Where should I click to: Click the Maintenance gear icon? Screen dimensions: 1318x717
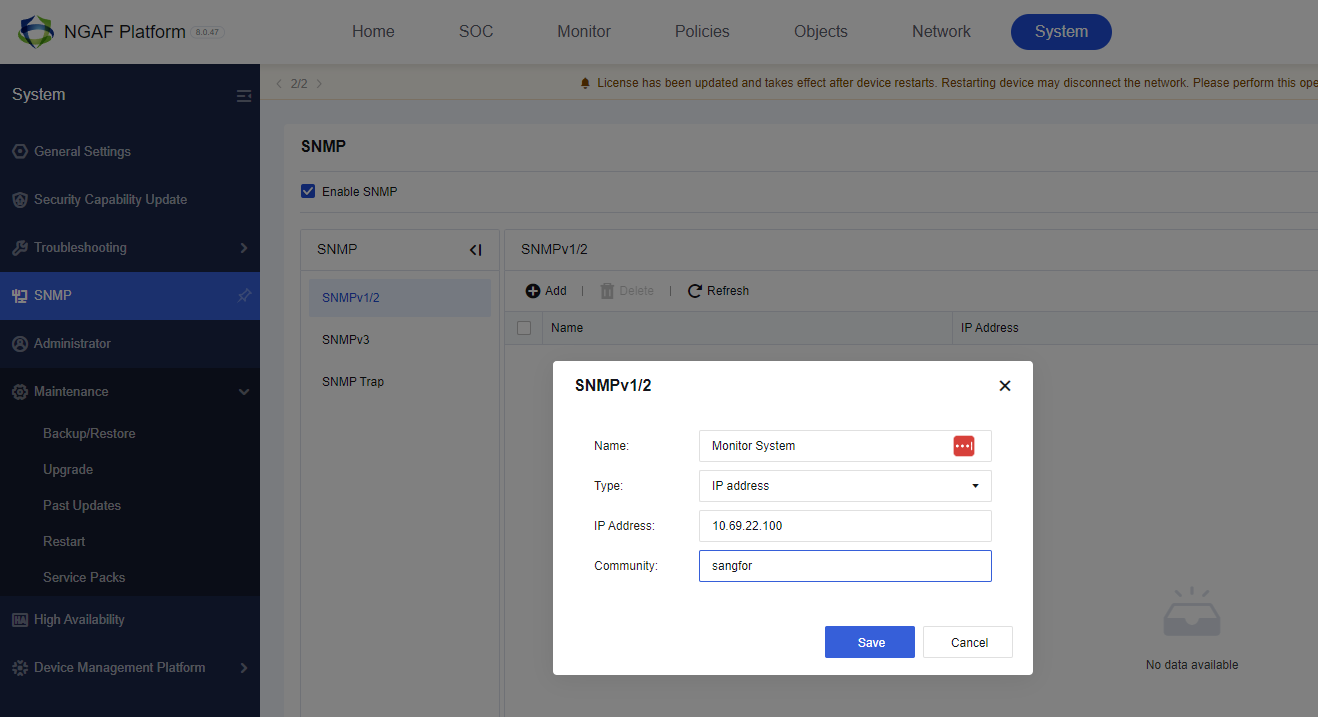(x=20, y=392)
